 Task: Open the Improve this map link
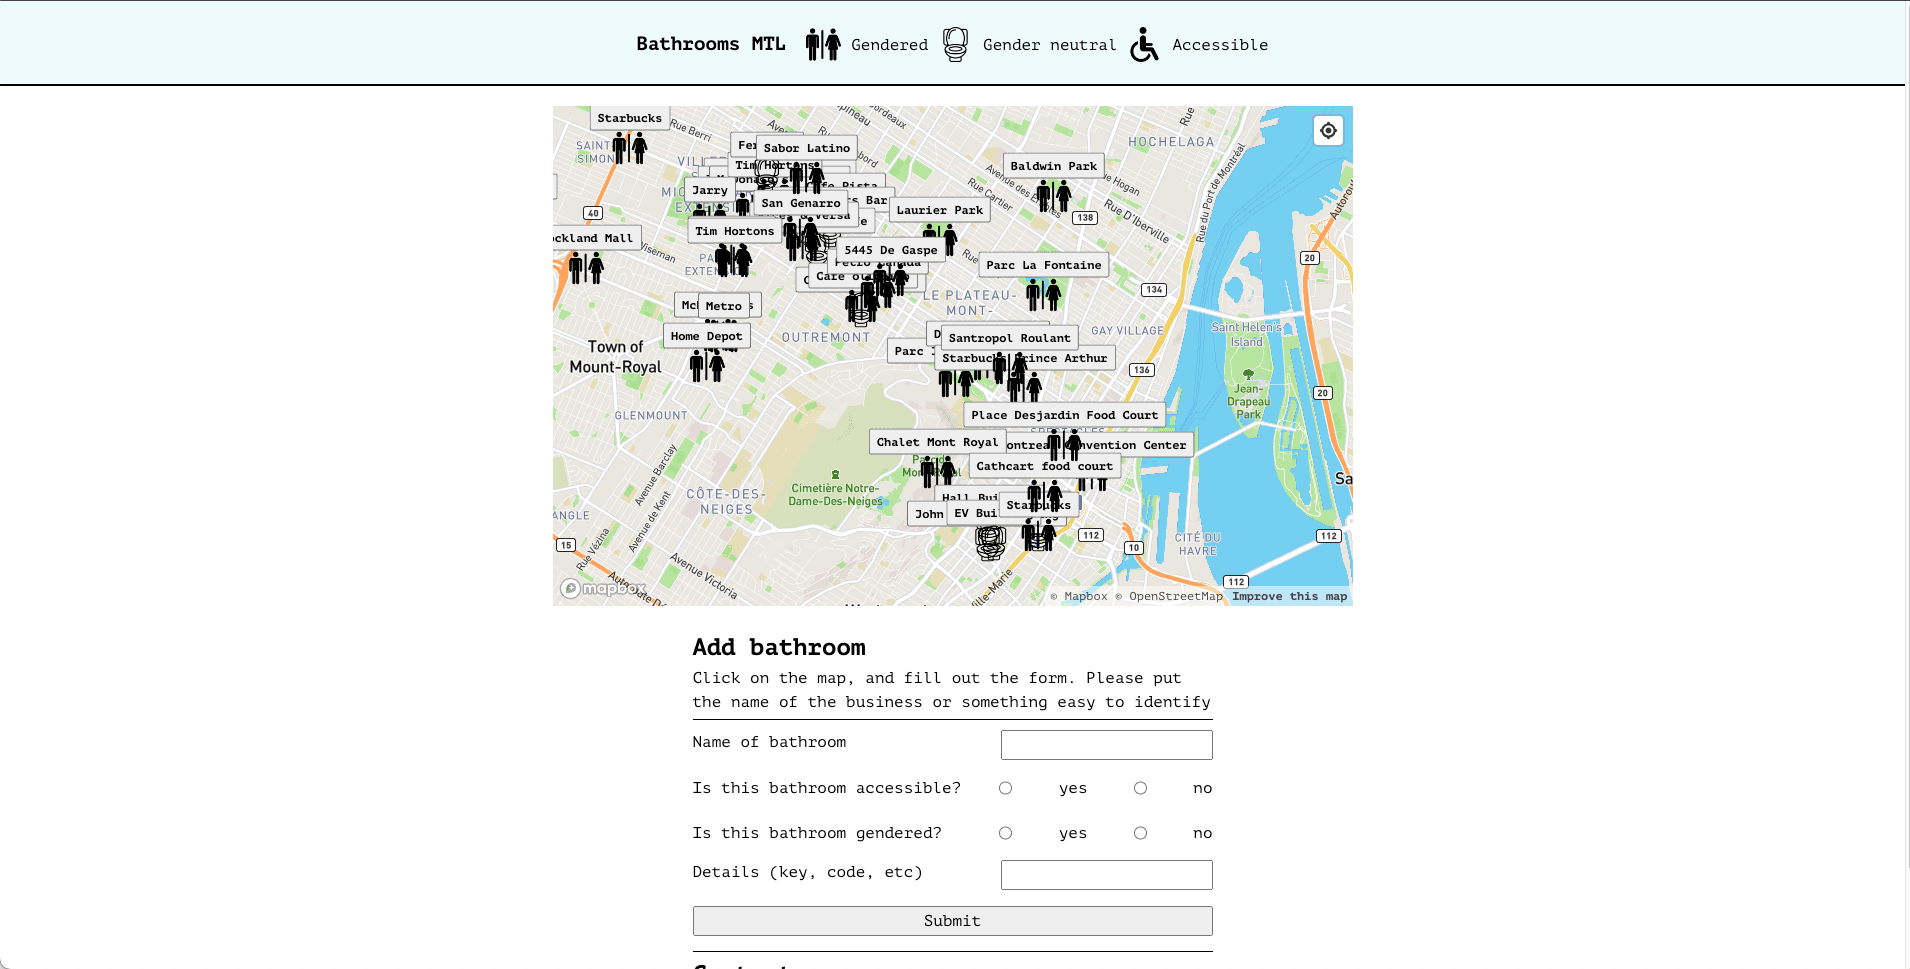1289,596
